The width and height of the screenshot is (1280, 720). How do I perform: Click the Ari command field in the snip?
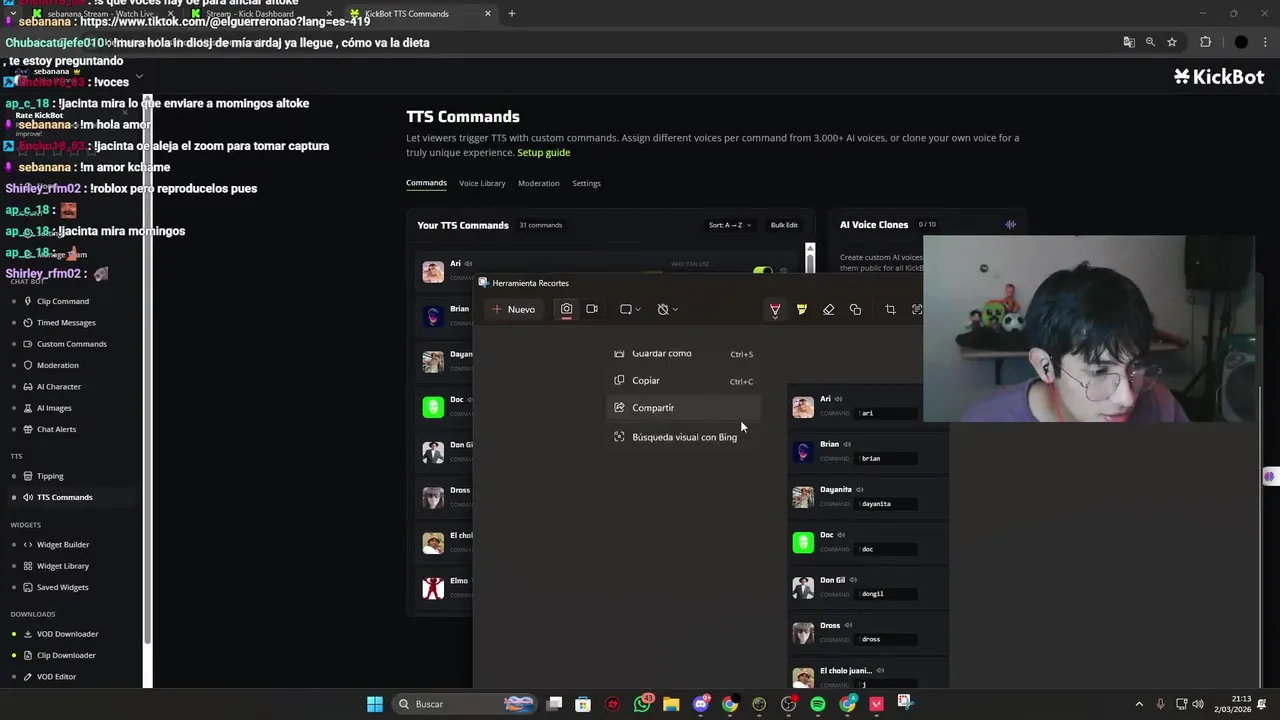click(886, 413)
